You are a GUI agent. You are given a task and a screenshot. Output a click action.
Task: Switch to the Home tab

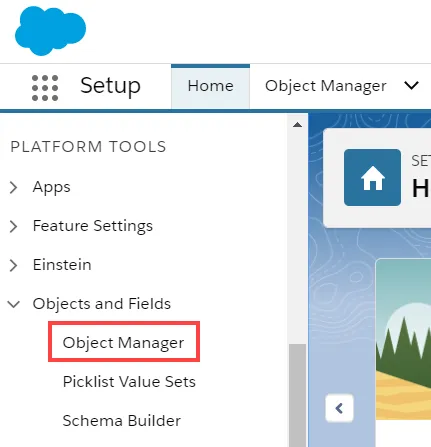(x=210, y=86)
